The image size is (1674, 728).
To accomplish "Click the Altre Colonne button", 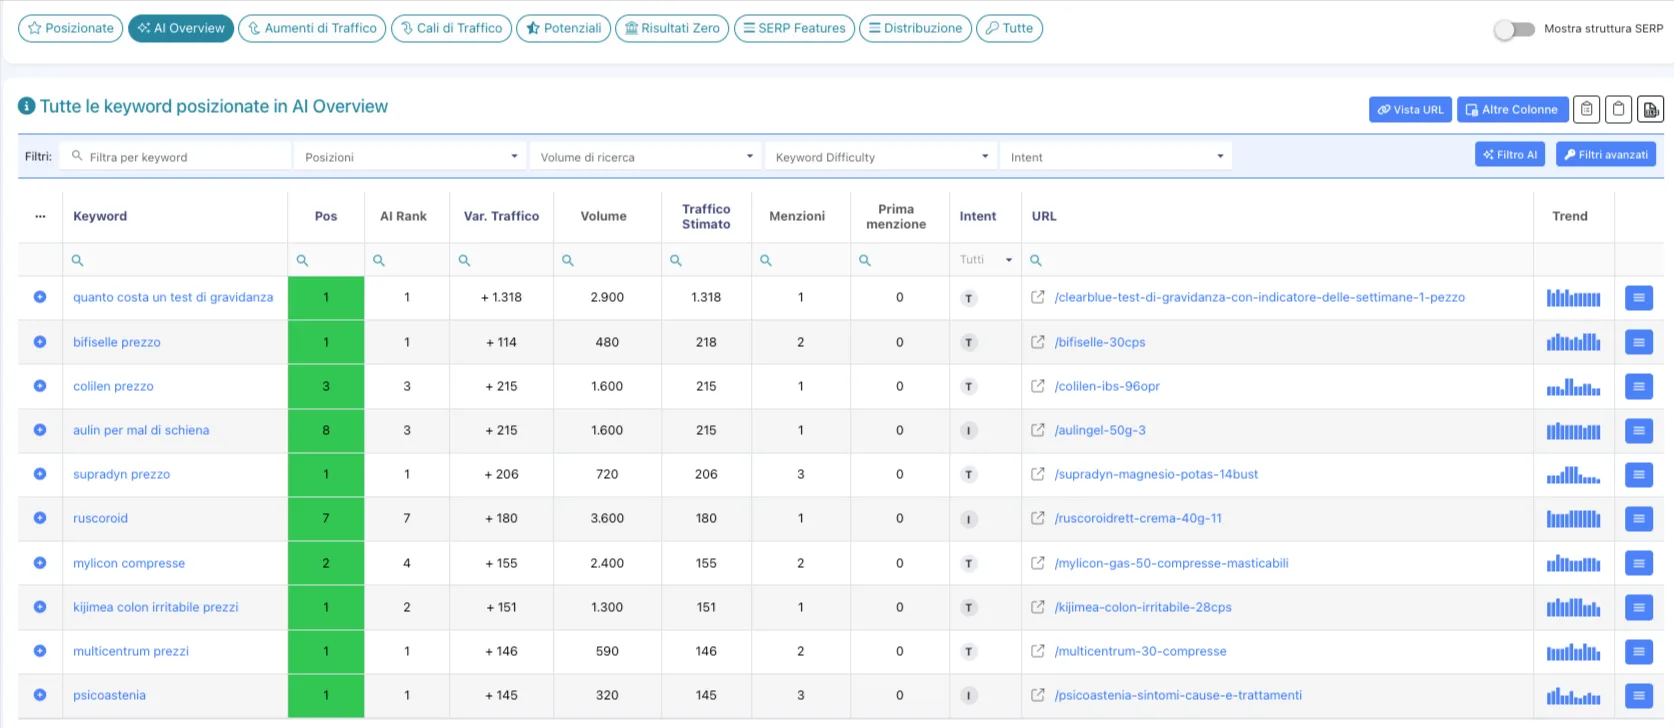I will tap(1512, 110).
